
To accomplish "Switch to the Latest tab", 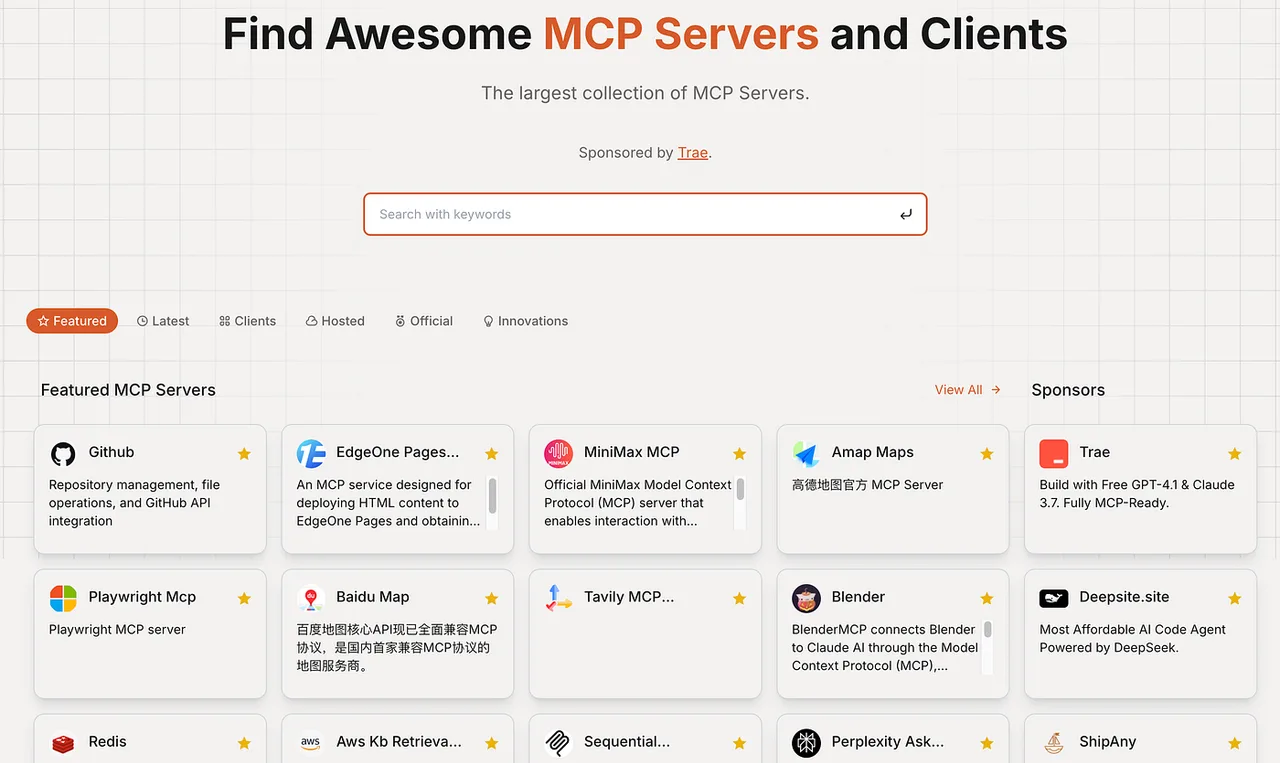I will click(163, 321).
